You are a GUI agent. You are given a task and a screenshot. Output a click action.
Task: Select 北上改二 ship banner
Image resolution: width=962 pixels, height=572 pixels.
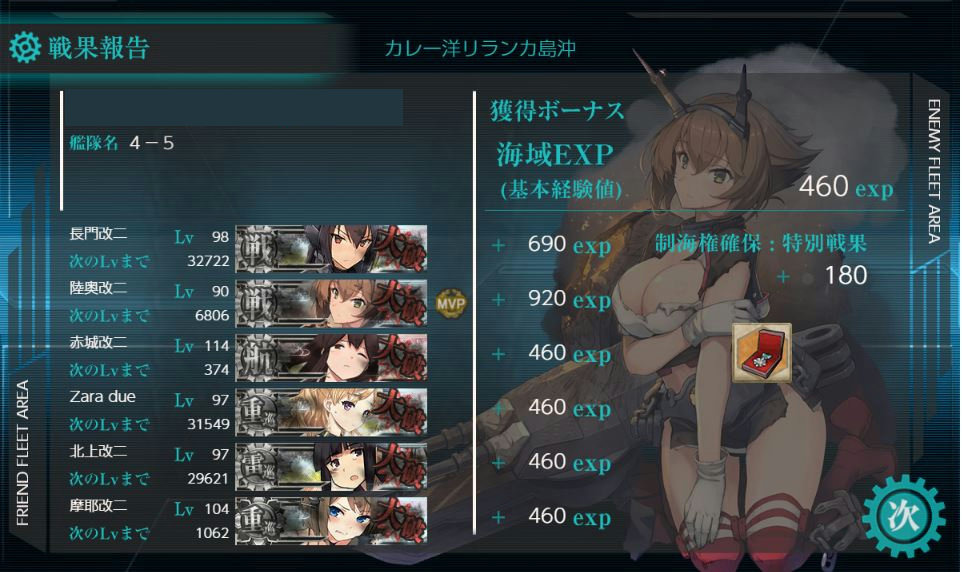pyautogui.click(x=331, y=466)
